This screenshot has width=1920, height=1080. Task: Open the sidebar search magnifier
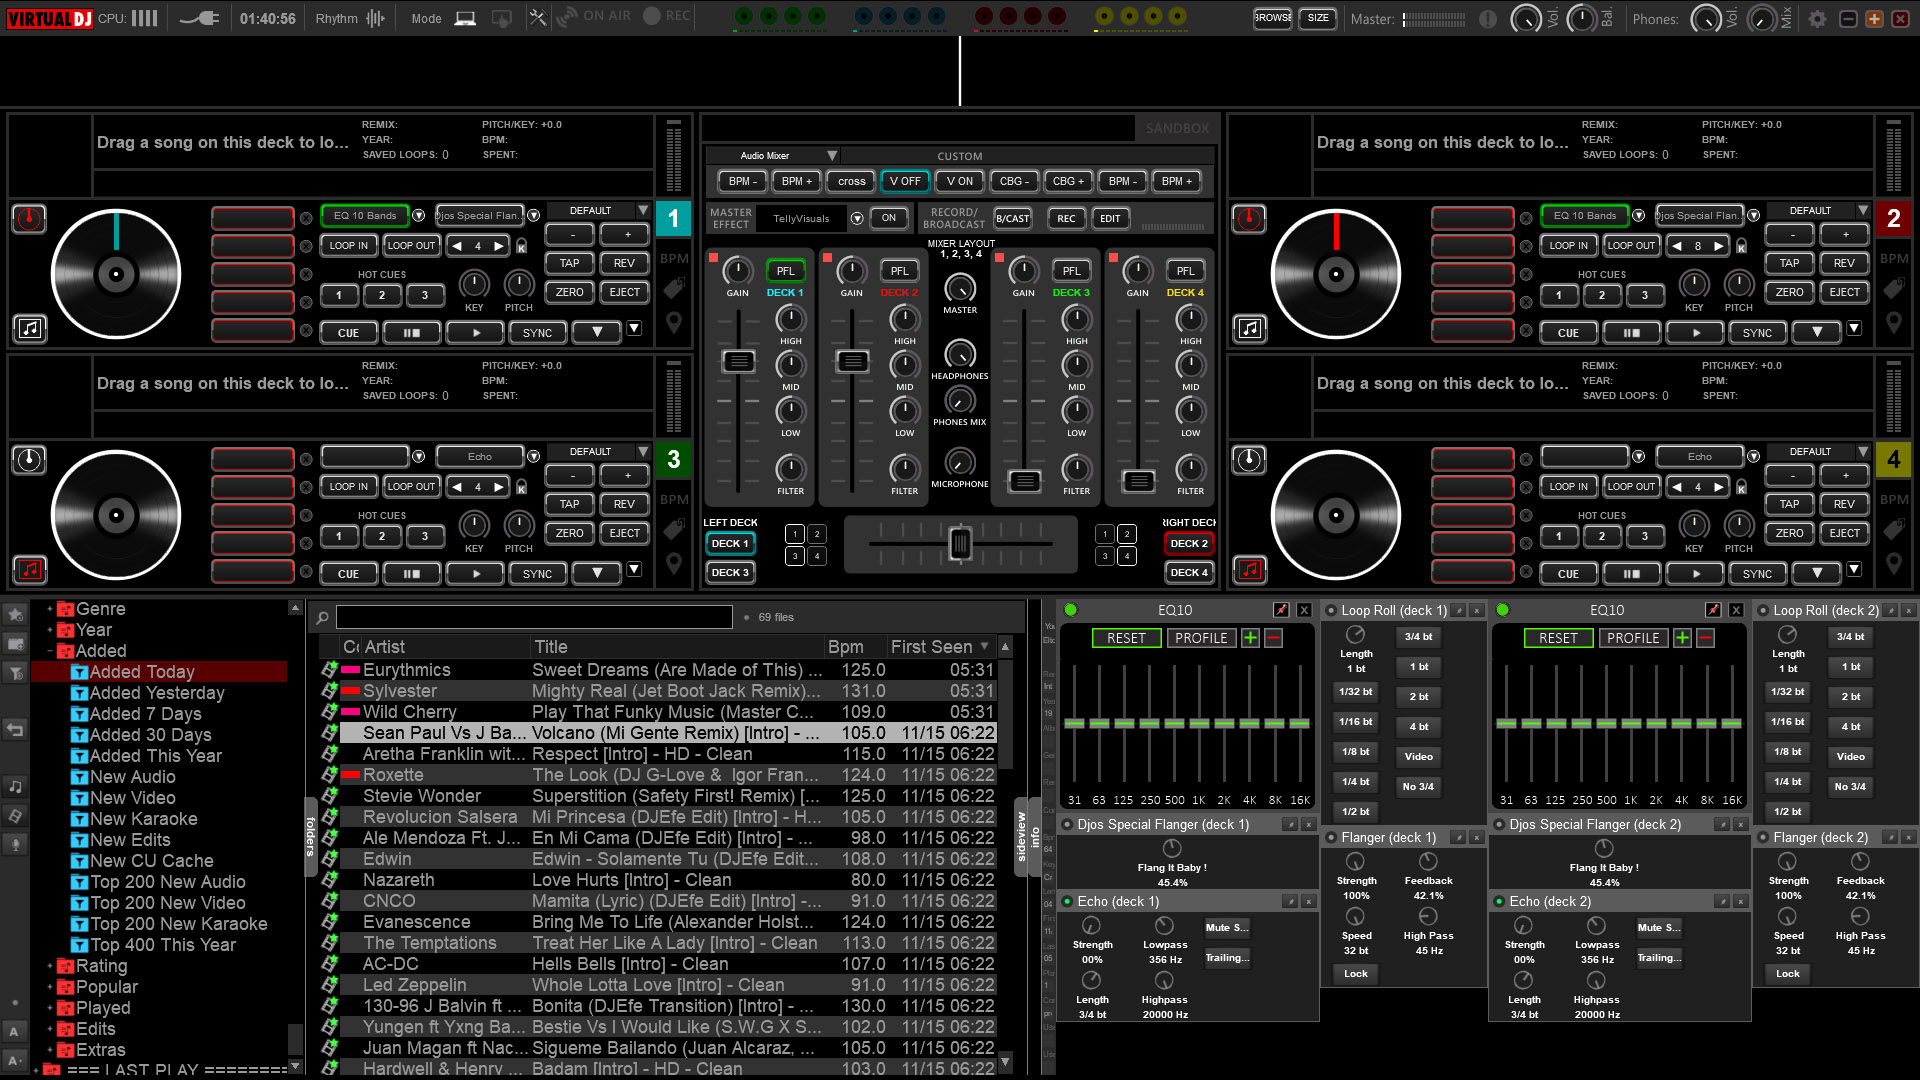320,616
